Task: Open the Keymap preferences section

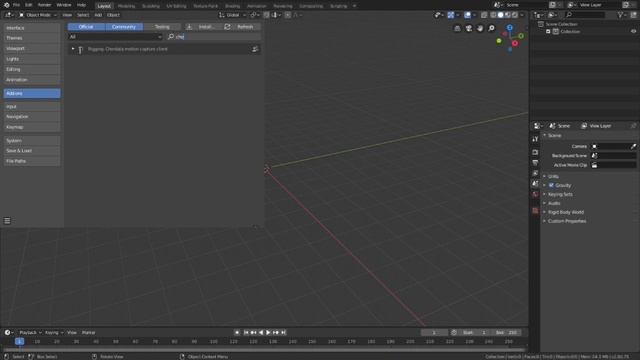Action: [x=32, y=127]
